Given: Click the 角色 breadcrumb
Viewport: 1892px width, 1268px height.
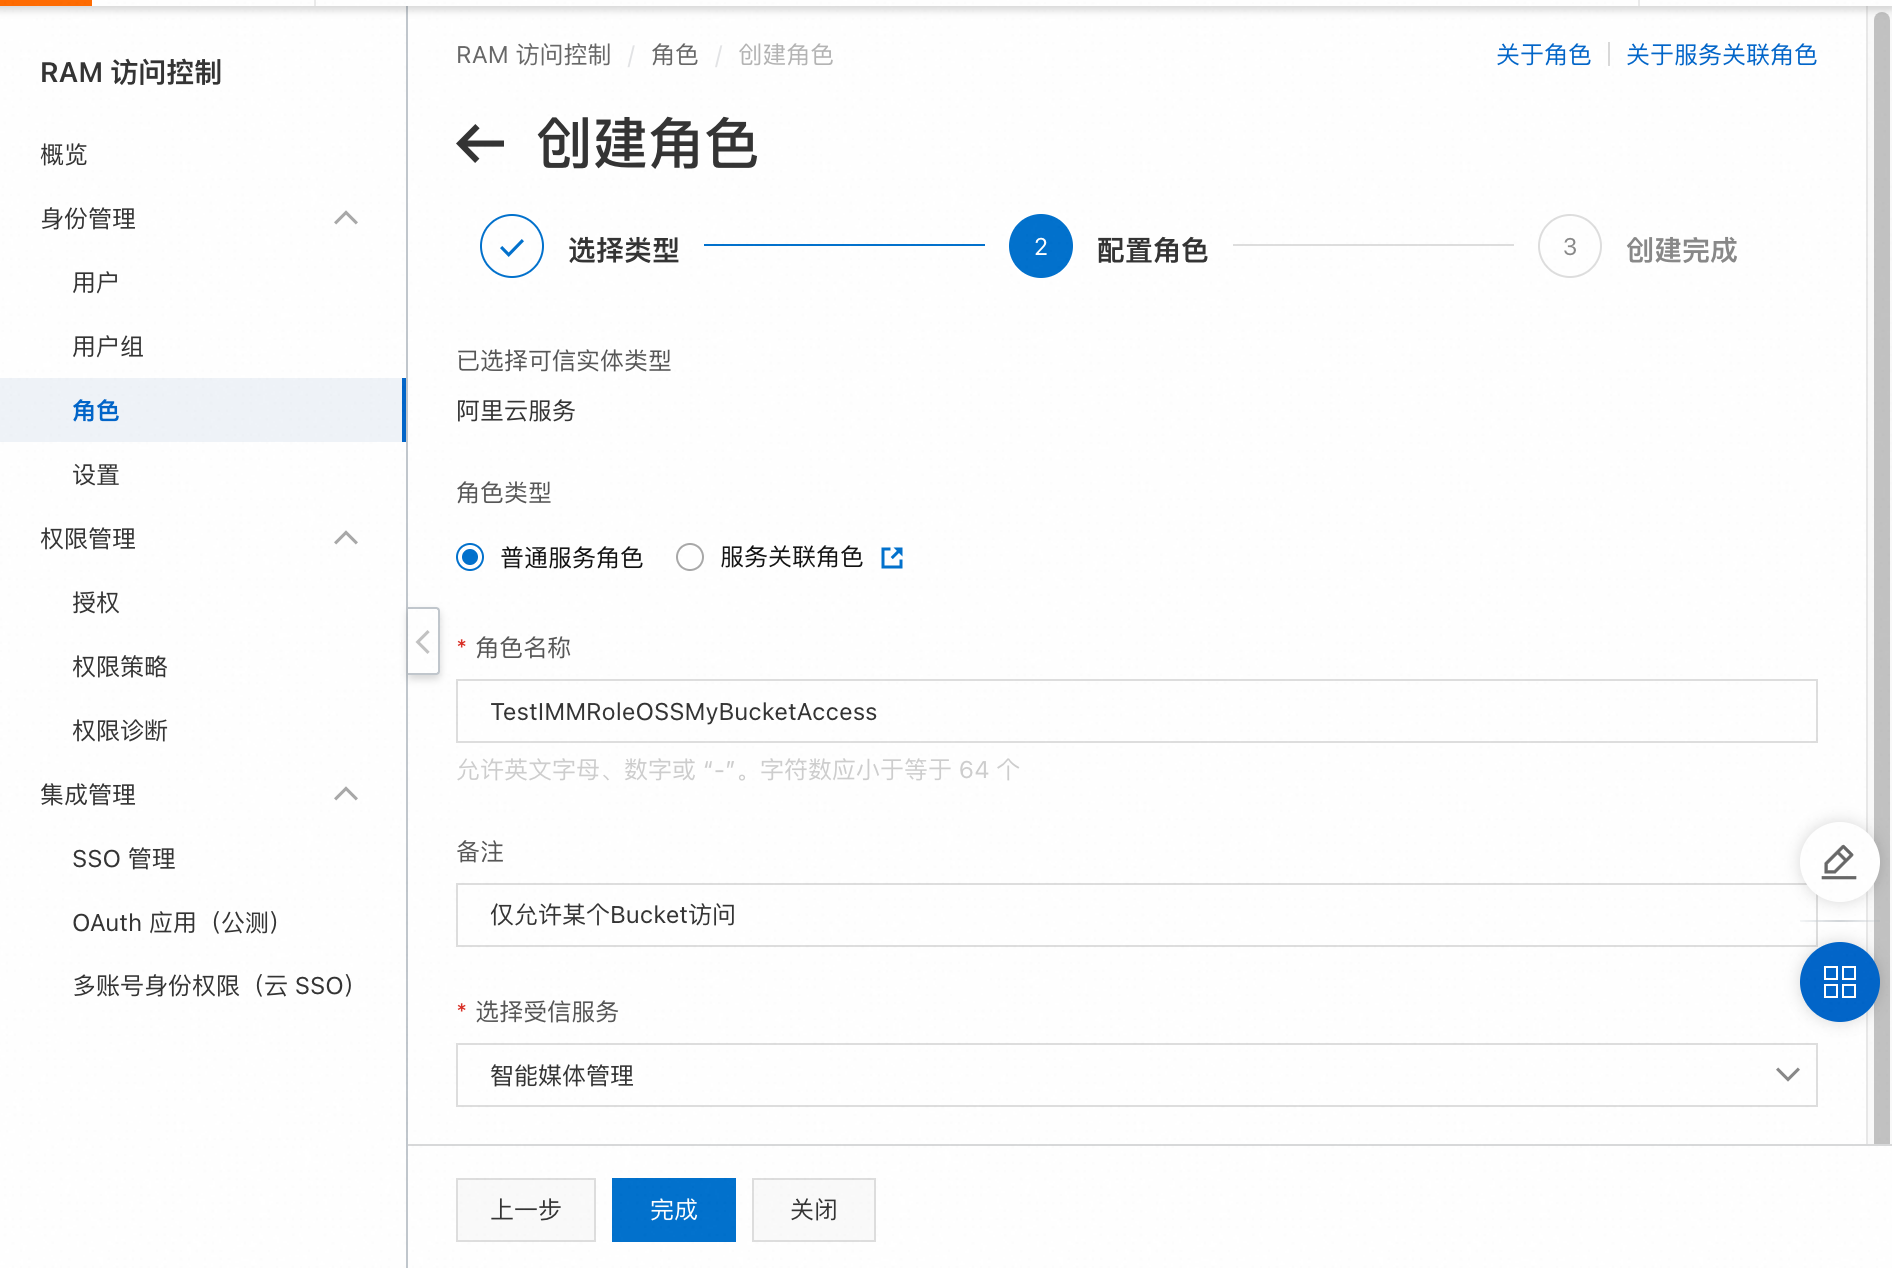Looking at the screenshot, I should 675,55.
